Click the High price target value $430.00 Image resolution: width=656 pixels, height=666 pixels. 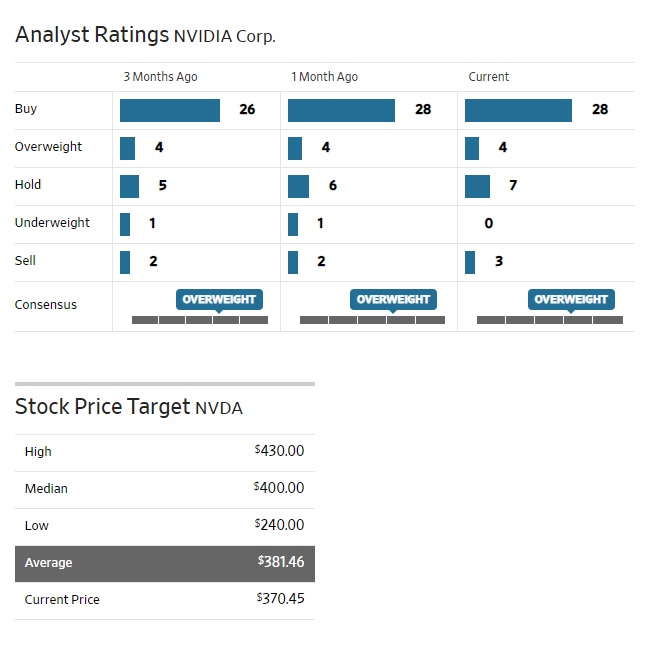(279, 452)
